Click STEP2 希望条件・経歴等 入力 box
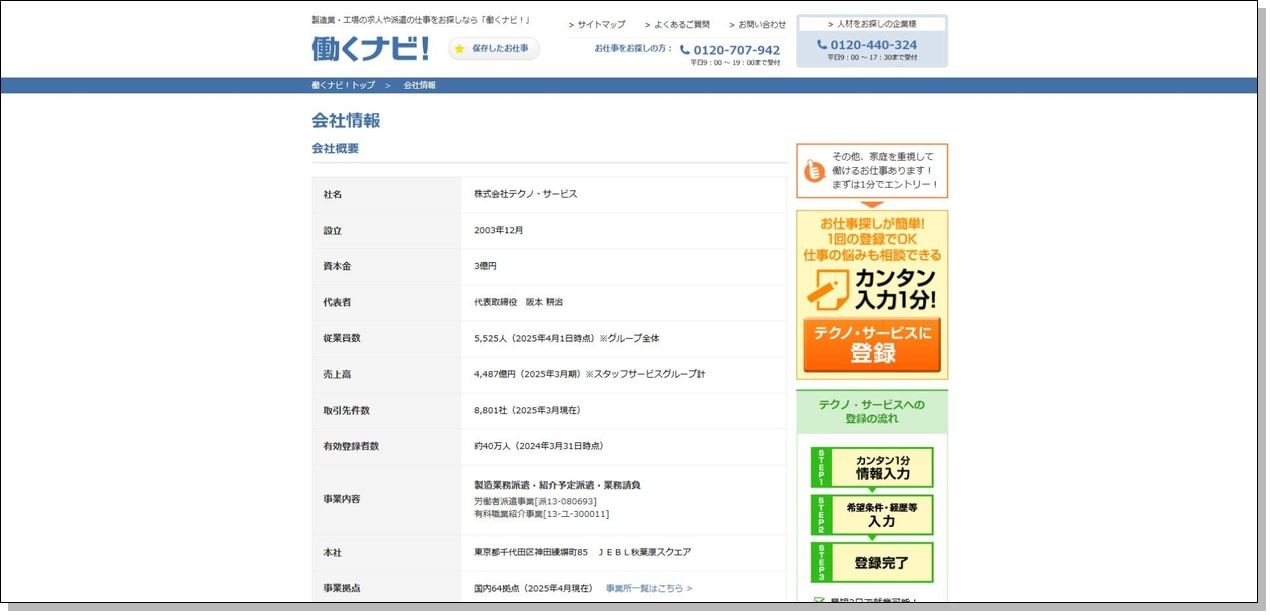 pyautogui.click(x=872, y=515)
